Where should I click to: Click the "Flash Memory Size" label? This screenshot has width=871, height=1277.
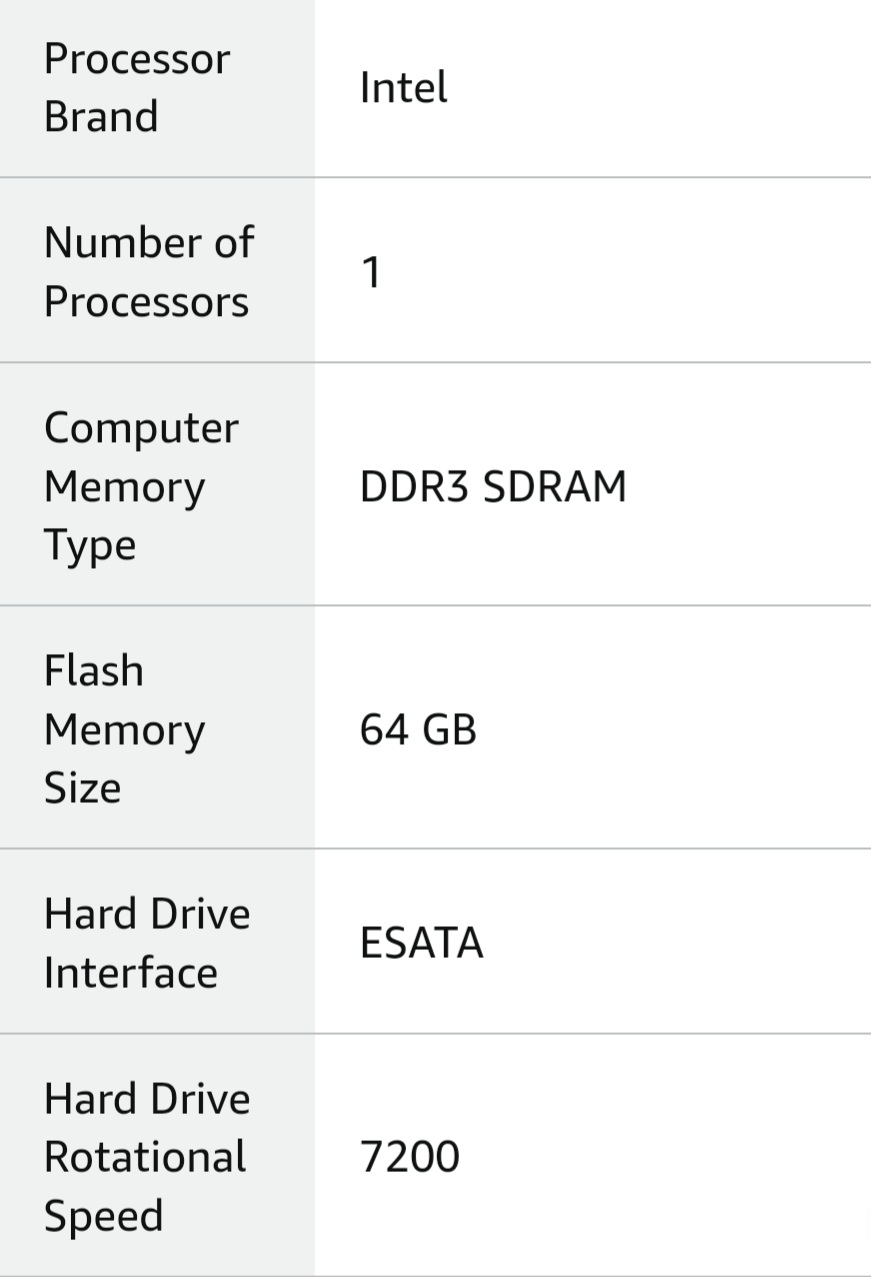click(124, 729)
